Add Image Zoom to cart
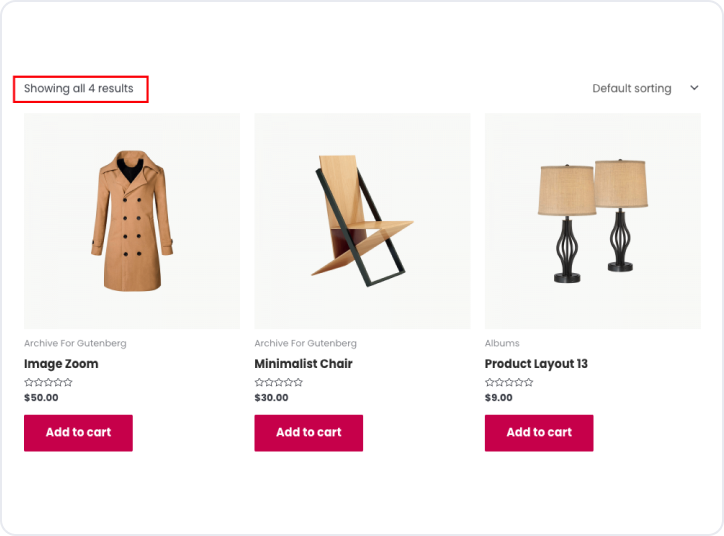The image size is (724, 536). click(78, 433)
